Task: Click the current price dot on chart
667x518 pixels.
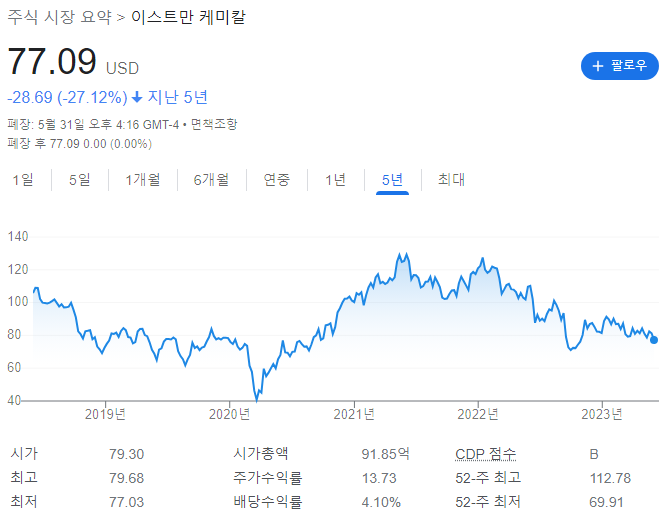Action: pyautogui.click(x=654, y=340)
